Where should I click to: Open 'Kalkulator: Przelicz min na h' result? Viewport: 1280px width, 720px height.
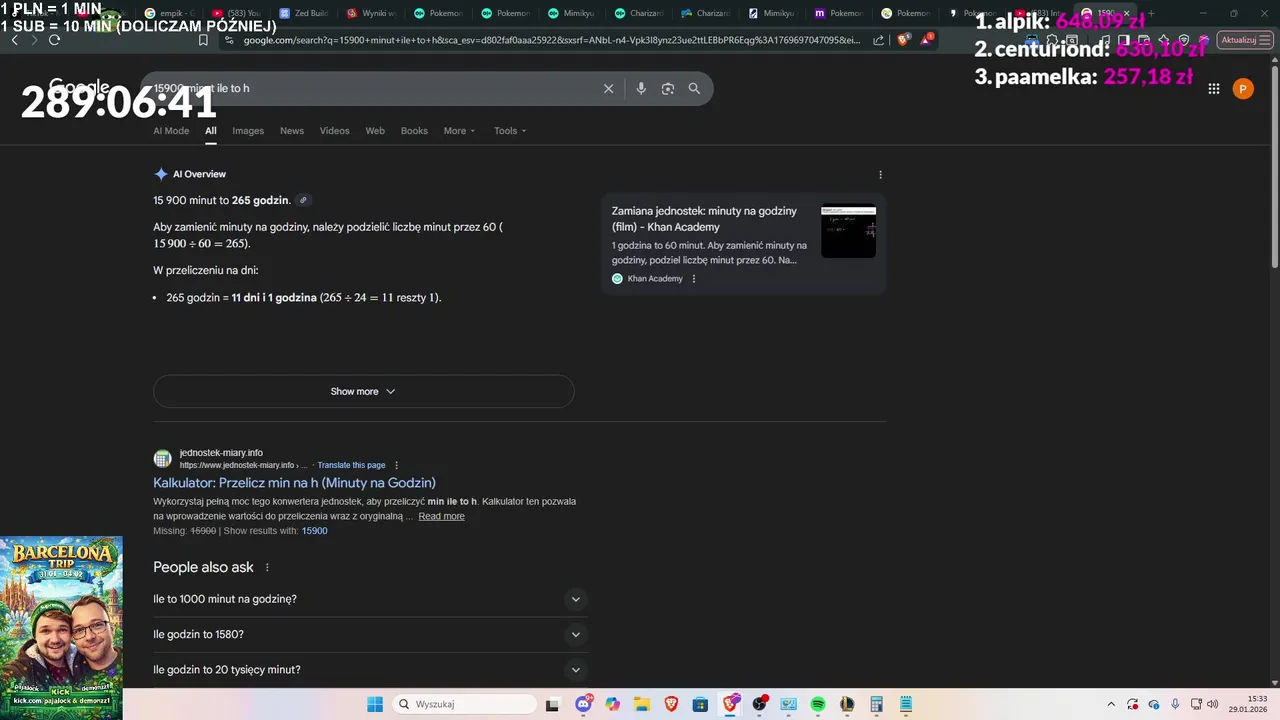pos(294,483)
